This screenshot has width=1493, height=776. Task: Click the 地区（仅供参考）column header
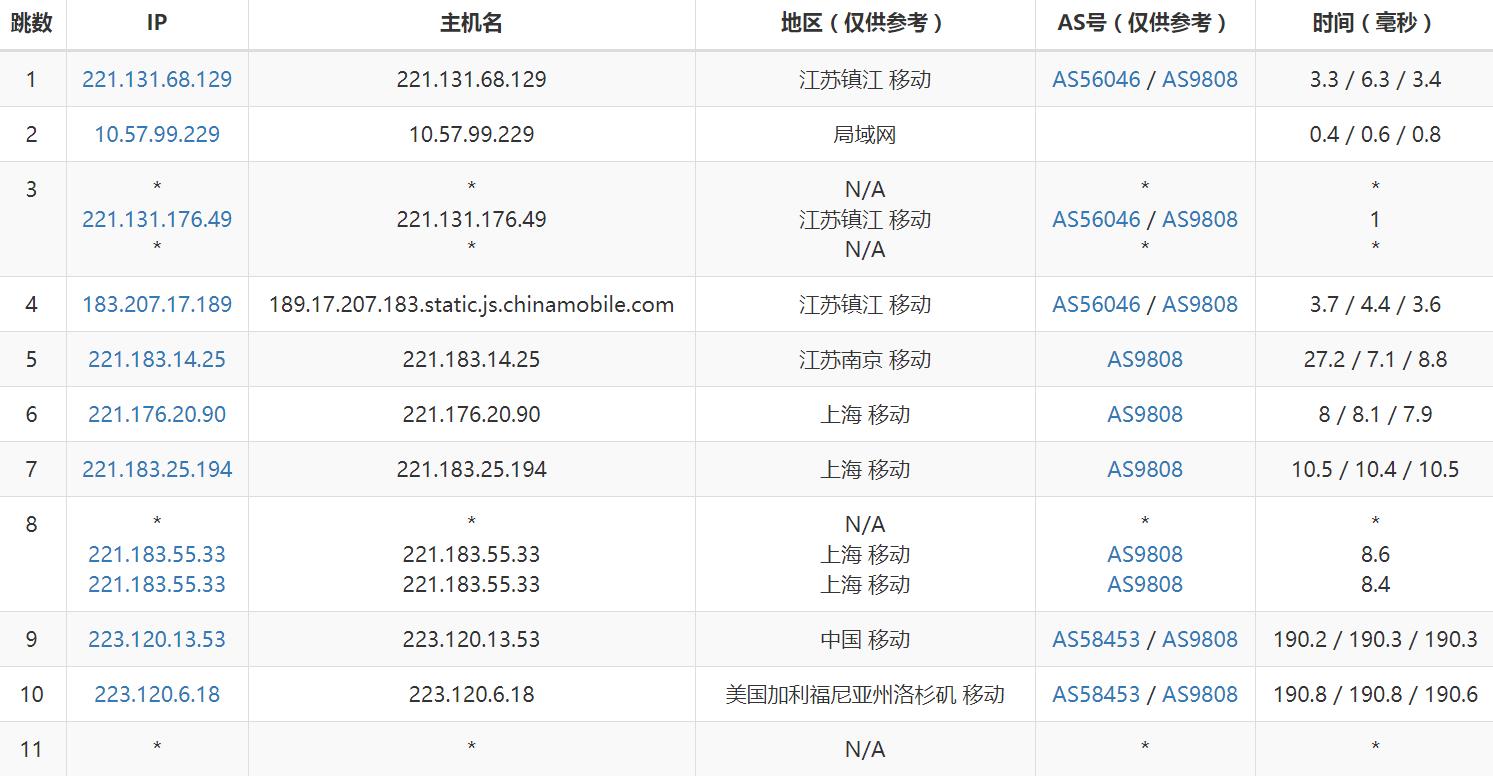click(865, 23)
